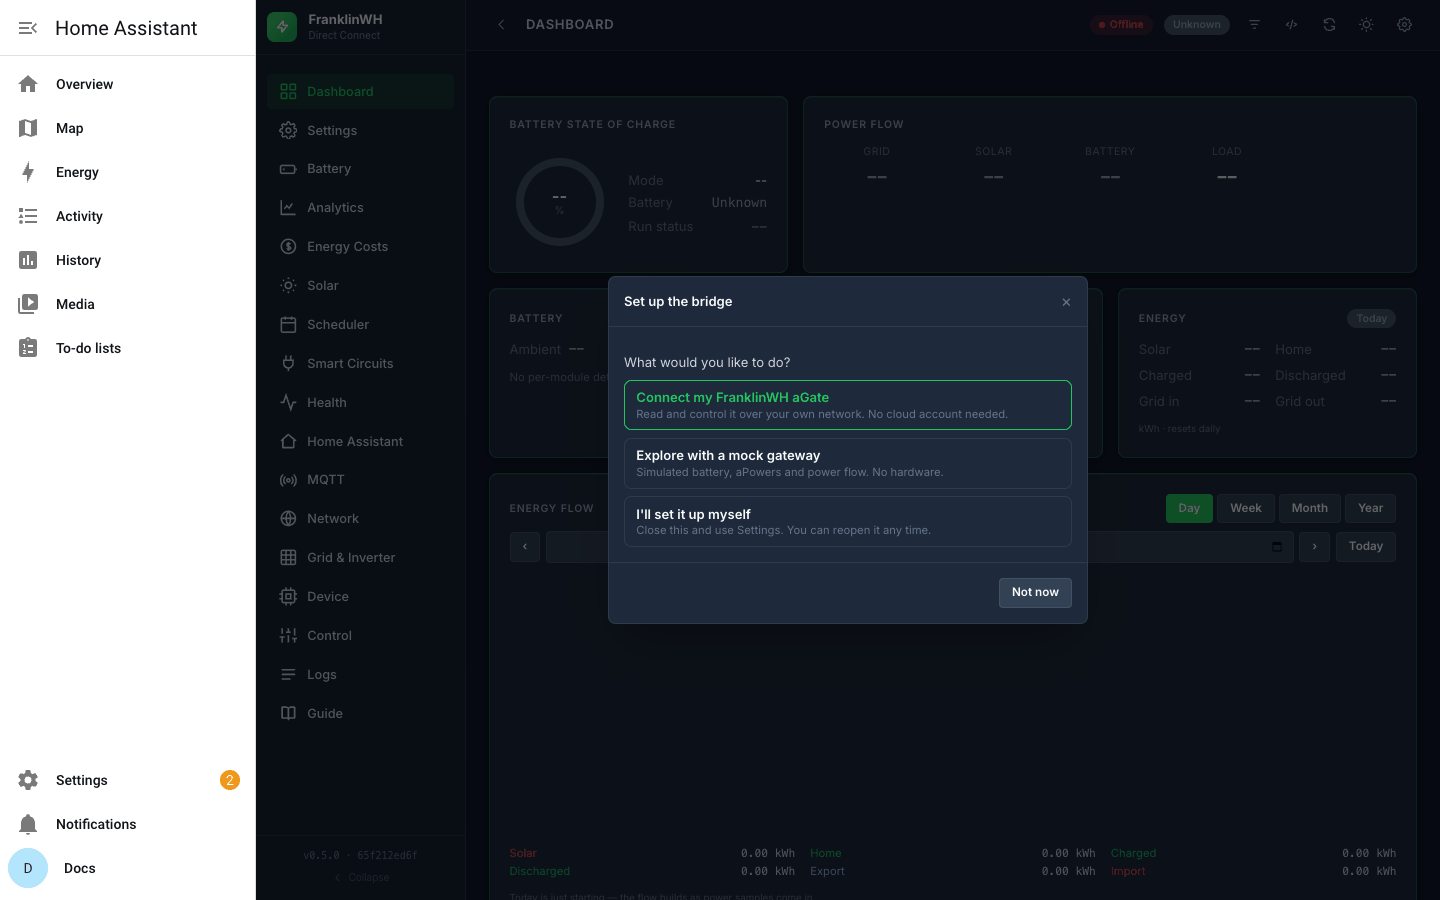The image size is (1440, 900).
Task: Click the Today button
Action: (1366, 546)
